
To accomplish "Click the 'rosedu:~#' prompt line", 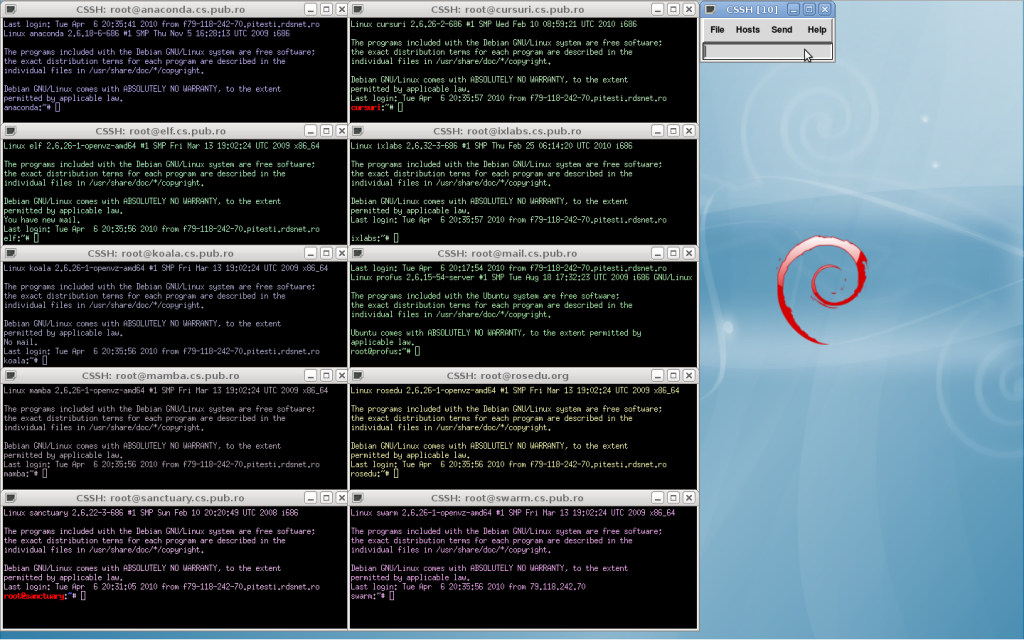I will point(371,473).
